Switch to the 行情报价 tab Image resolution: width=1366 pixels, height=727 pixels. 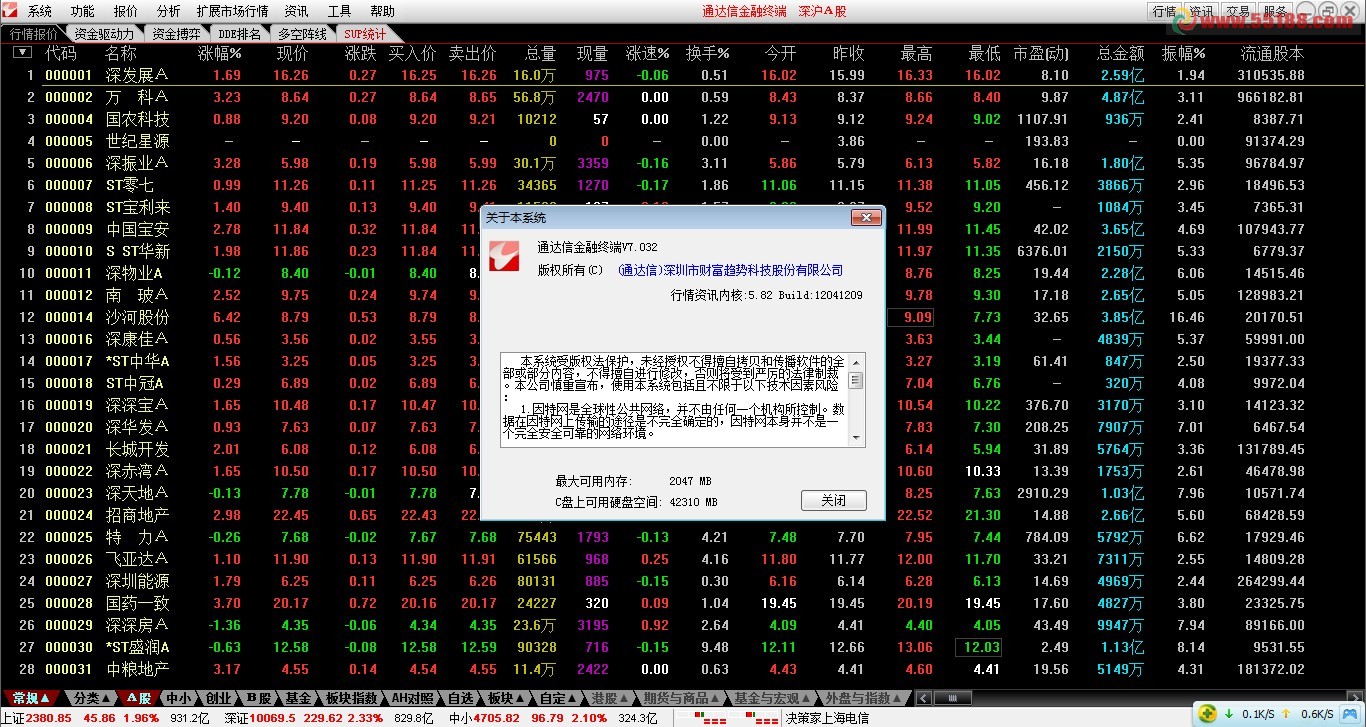click(x=34, y=33)
